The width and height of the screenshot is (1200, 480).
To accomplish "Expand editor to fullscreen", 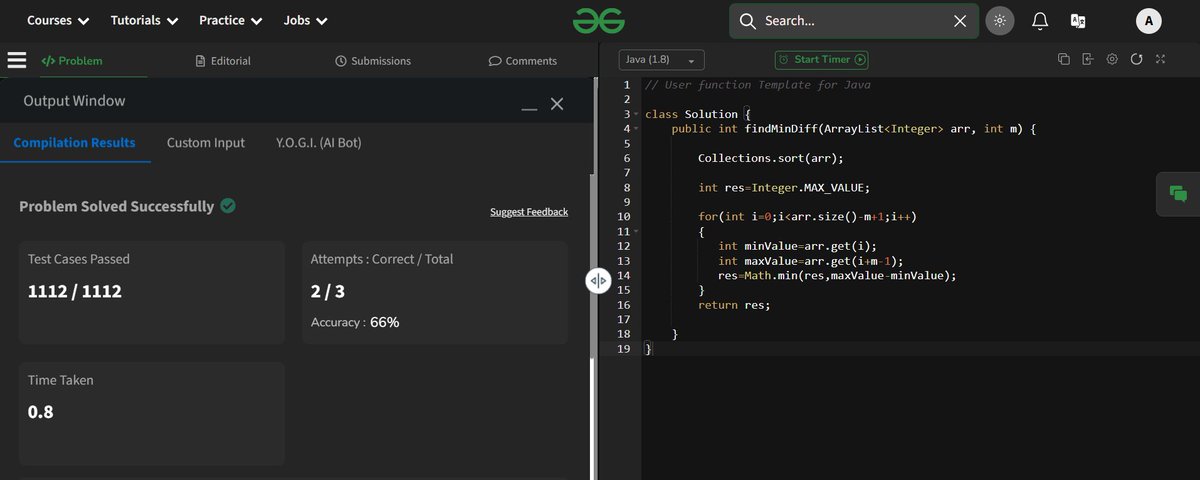I will [x=1160, y=60].
